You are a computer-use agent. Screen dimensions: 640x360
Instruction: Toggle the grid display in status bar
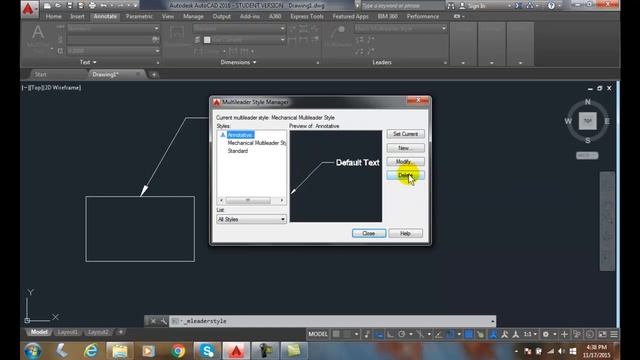click(336, 334)
